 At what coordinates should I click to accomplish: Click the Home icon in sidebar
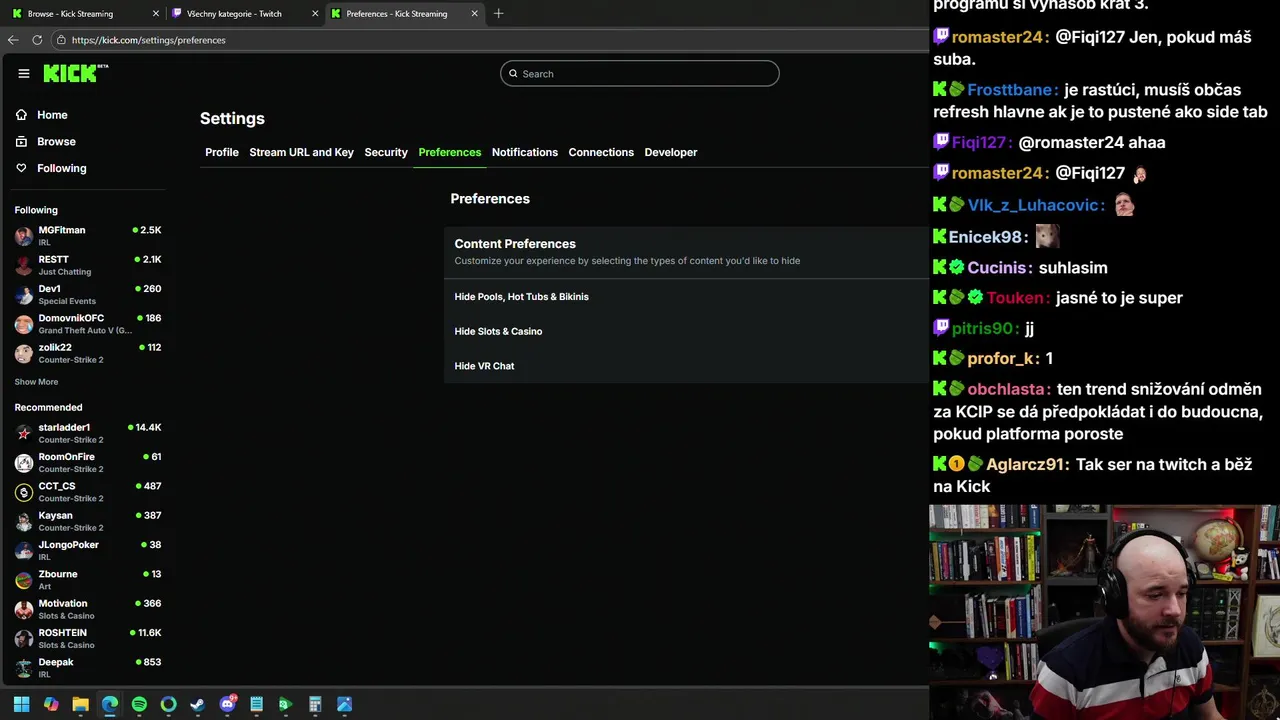(x=21, y=115)
